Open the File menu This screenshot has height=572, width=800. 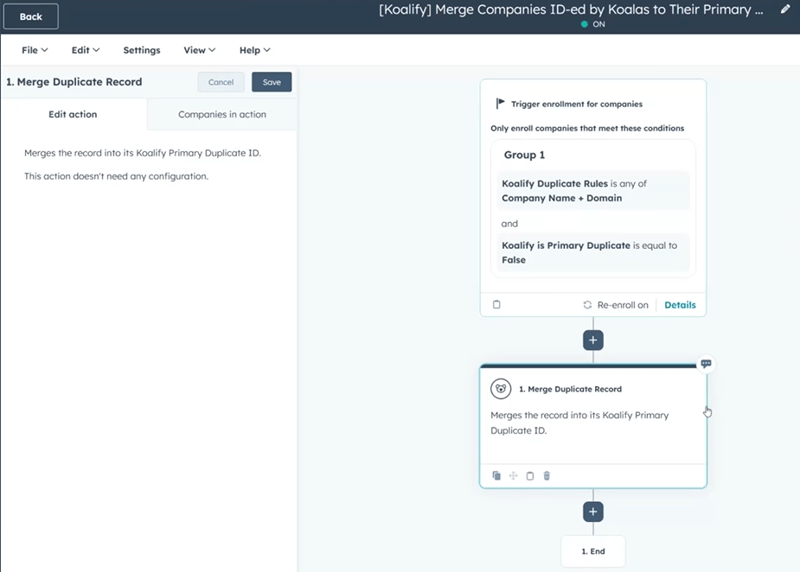tap(35, 50)
